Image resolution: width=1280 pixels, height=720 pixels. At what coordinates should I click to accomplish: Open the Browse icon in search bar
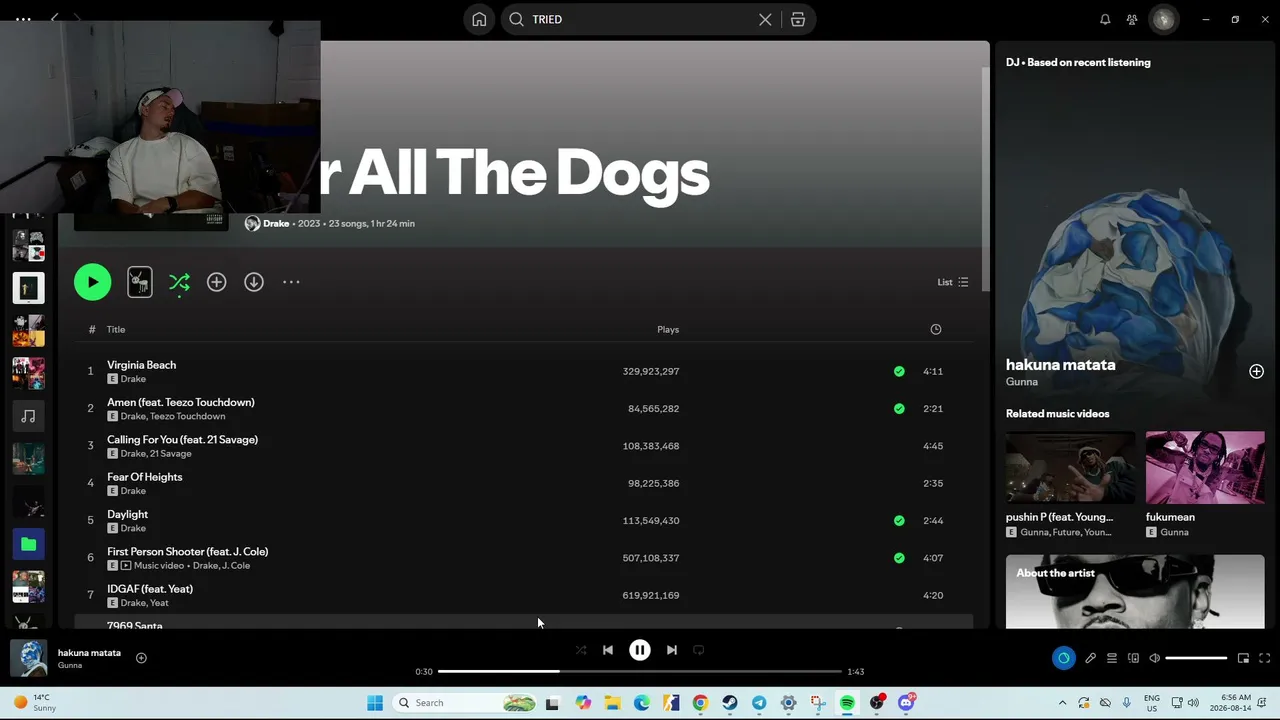pos(798,19)
